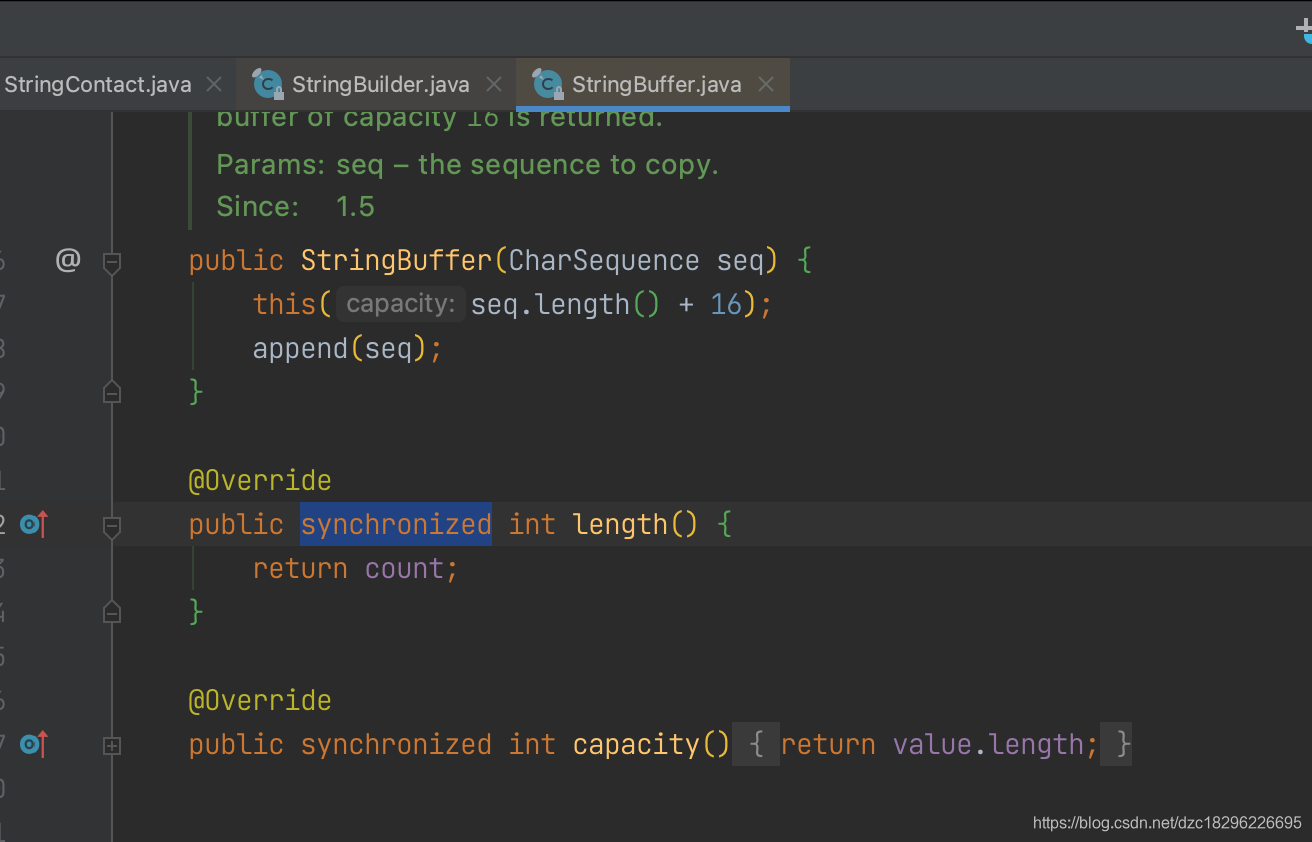Switch to the StringContact.java tab
This screenshot has width=1312, height=842.
pyautogui.click(x=97, y=85)
